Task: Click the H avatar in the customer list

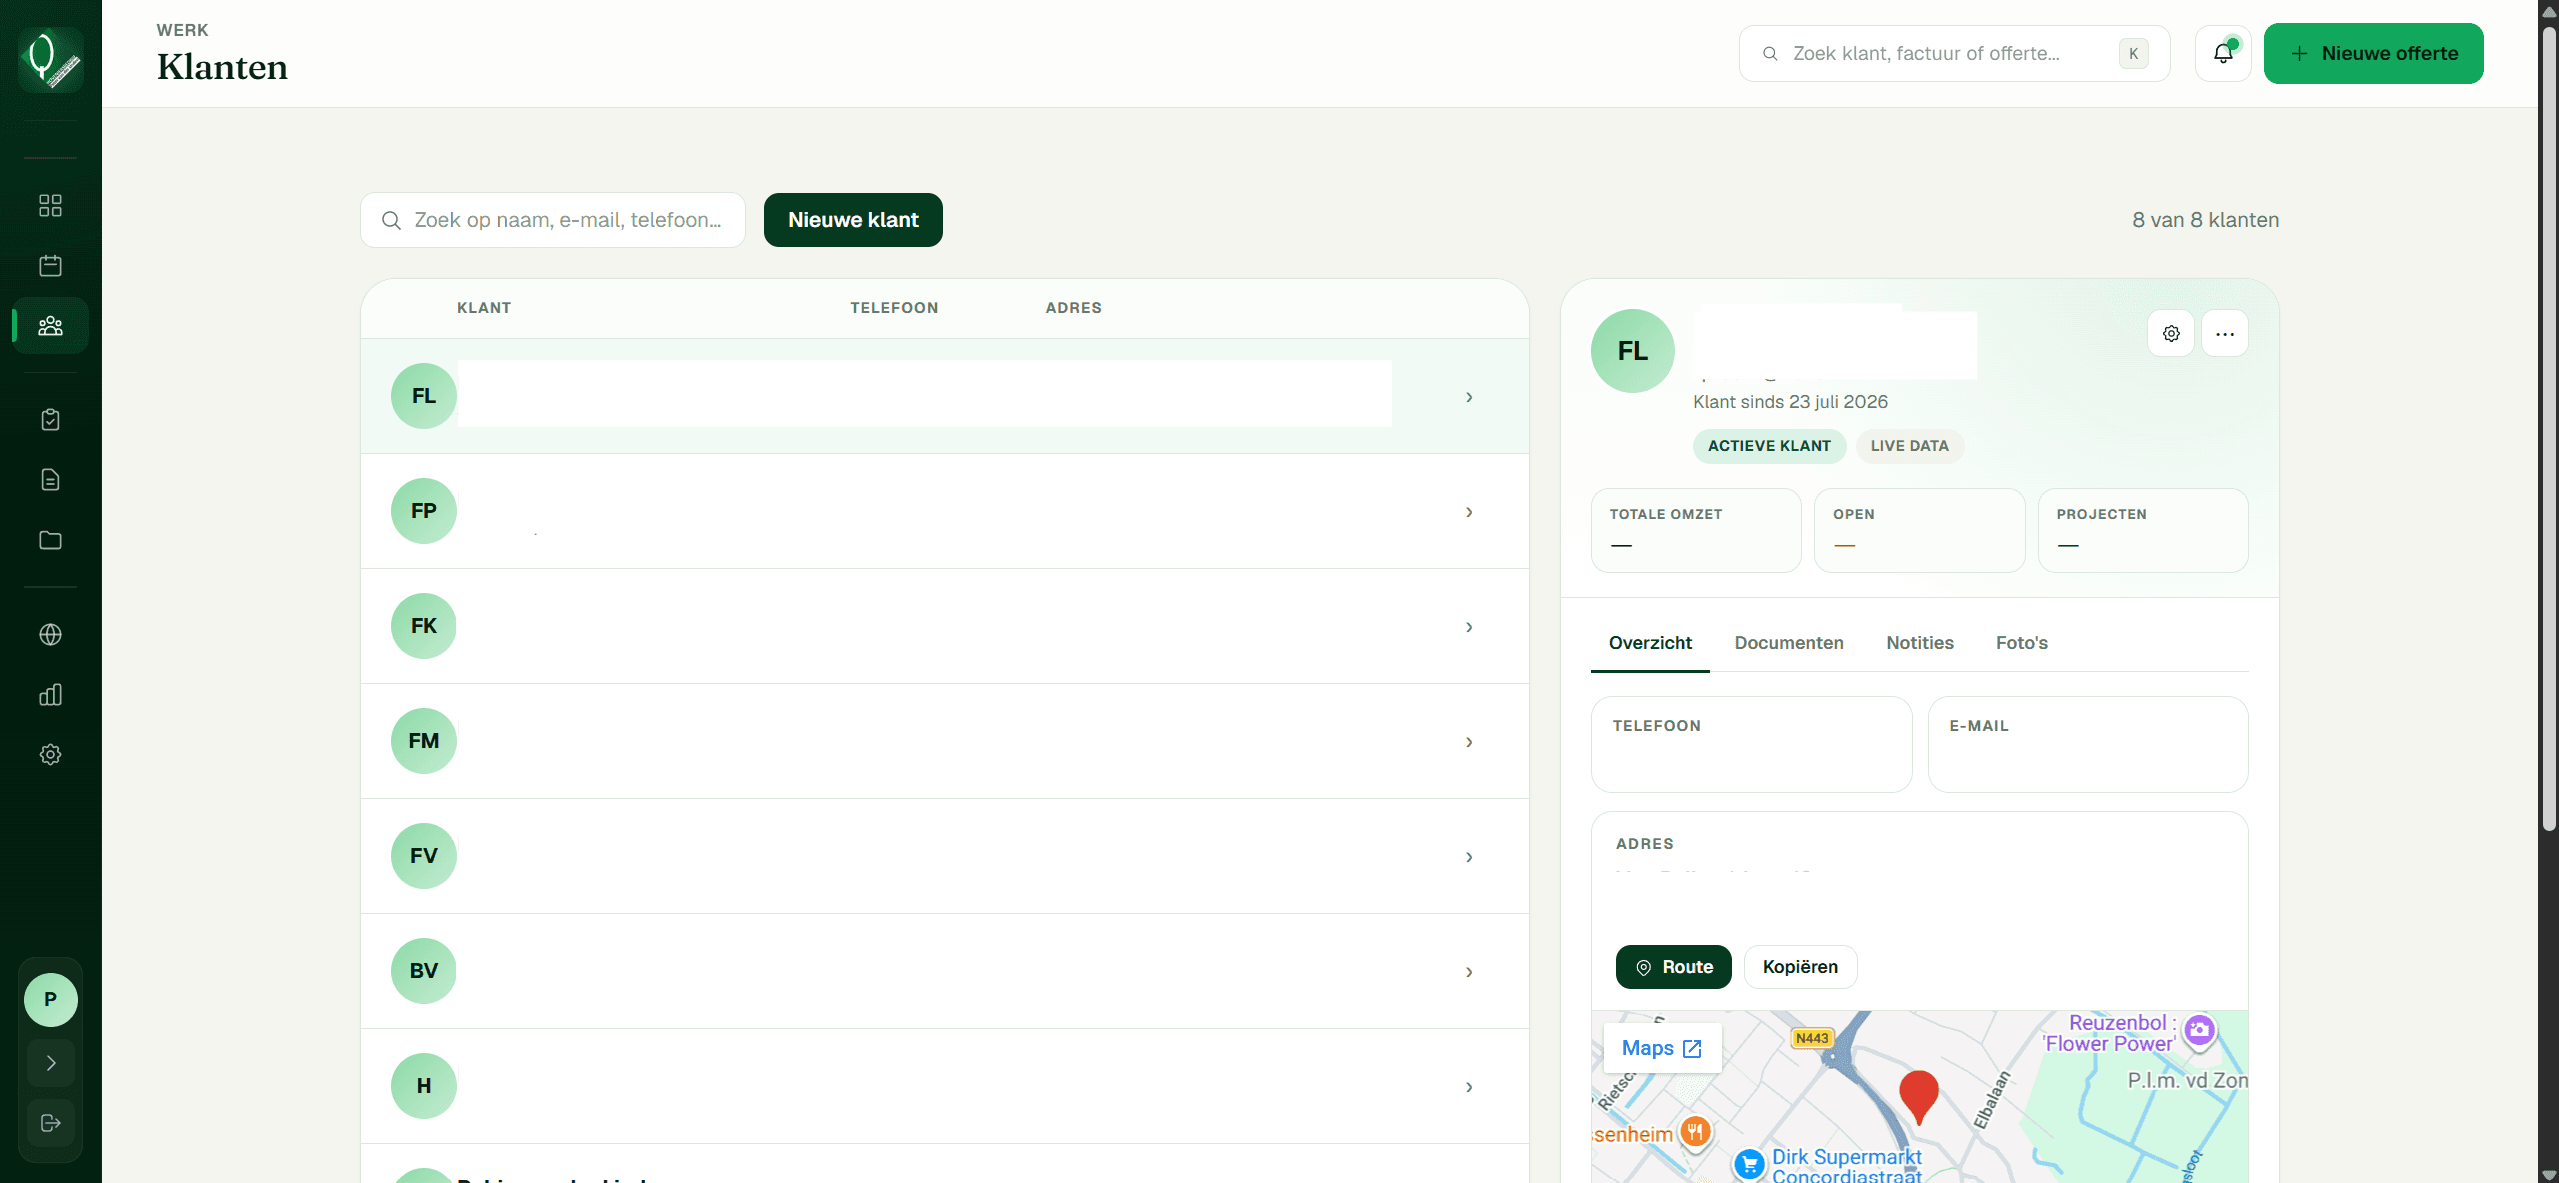Action: [x=424, y=1086]
